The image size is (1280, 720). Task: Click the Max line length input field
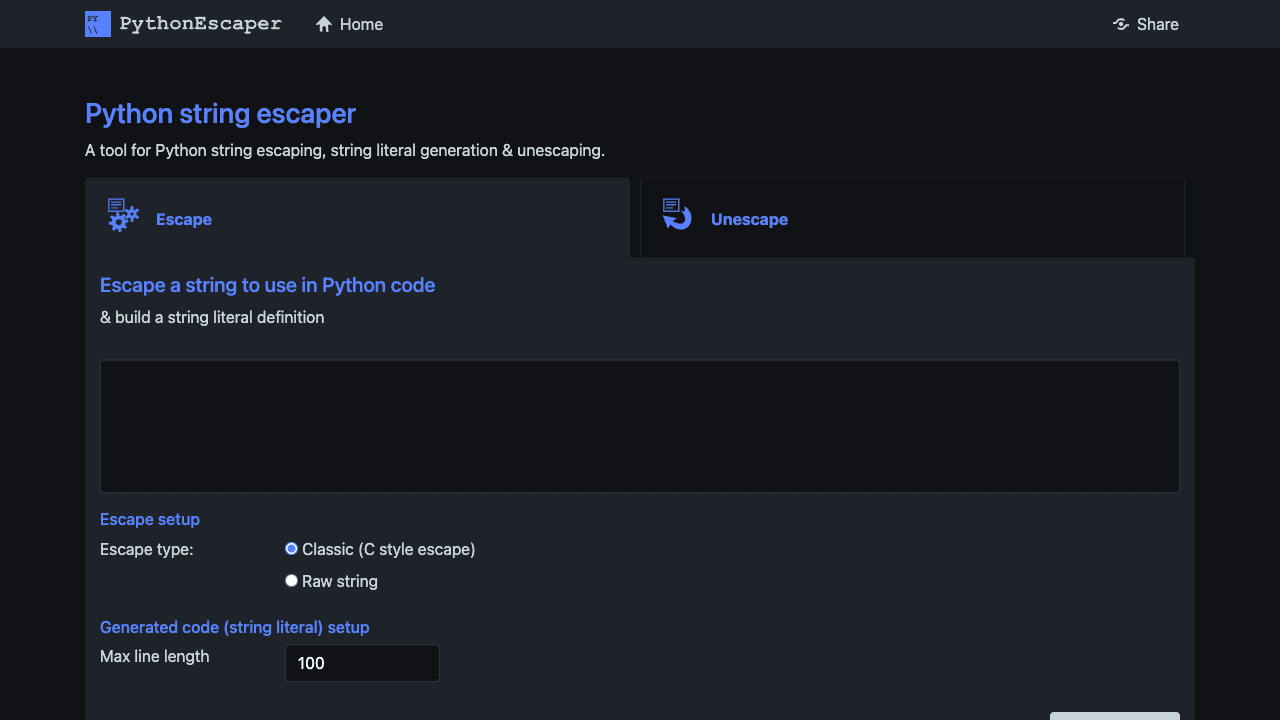[362, 662]
